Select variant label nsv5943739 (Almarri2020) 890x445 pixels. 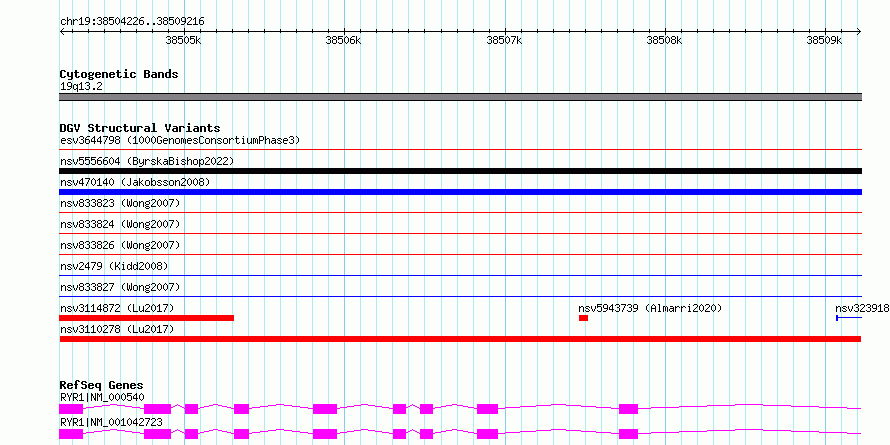(x=650, y=308)
